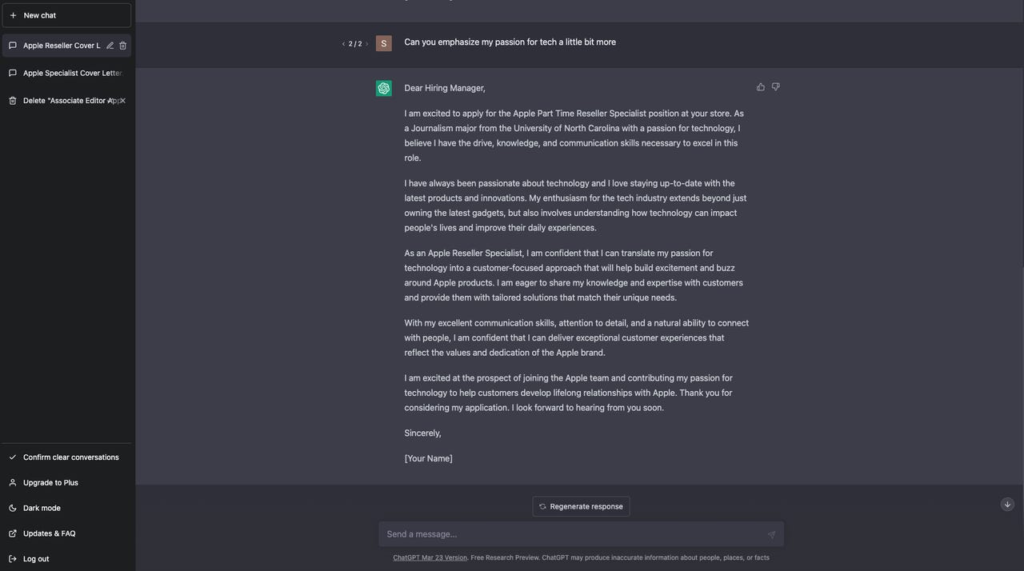This screenshot has height=571, width=1024.
Task: Start a New chat
Action: [x=66, y=15]
